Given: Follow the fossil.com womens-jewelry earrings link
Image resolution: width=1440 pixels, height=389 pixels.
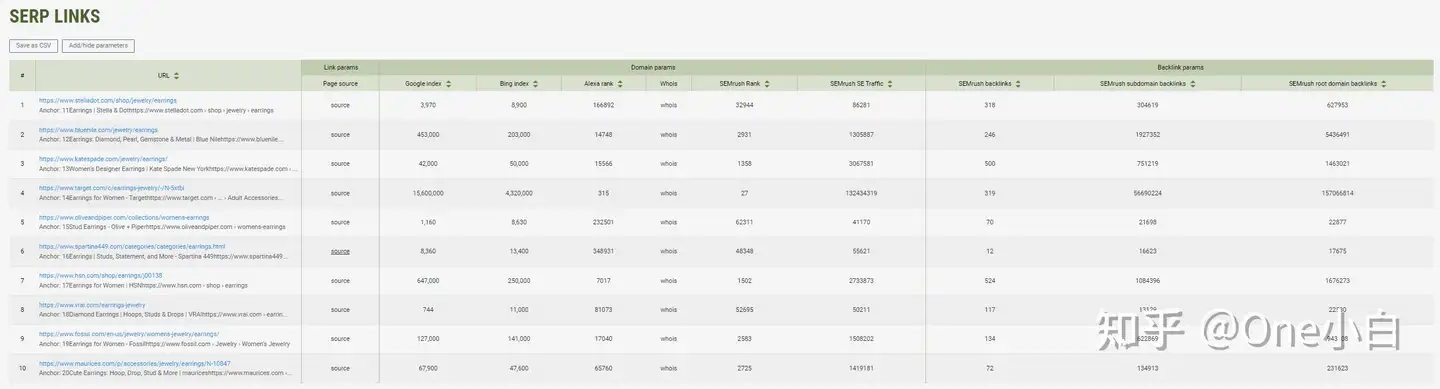Looking at the screenshot, I should coord(129,333).
